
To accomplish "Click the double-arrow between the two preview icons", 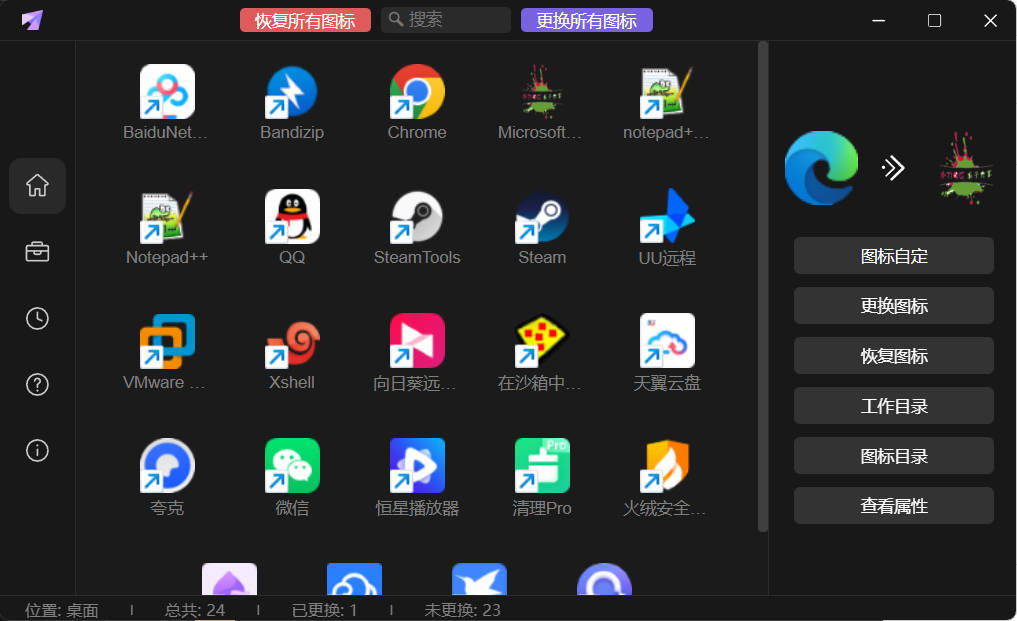I will pyautogui.click(x=893, y=167).
